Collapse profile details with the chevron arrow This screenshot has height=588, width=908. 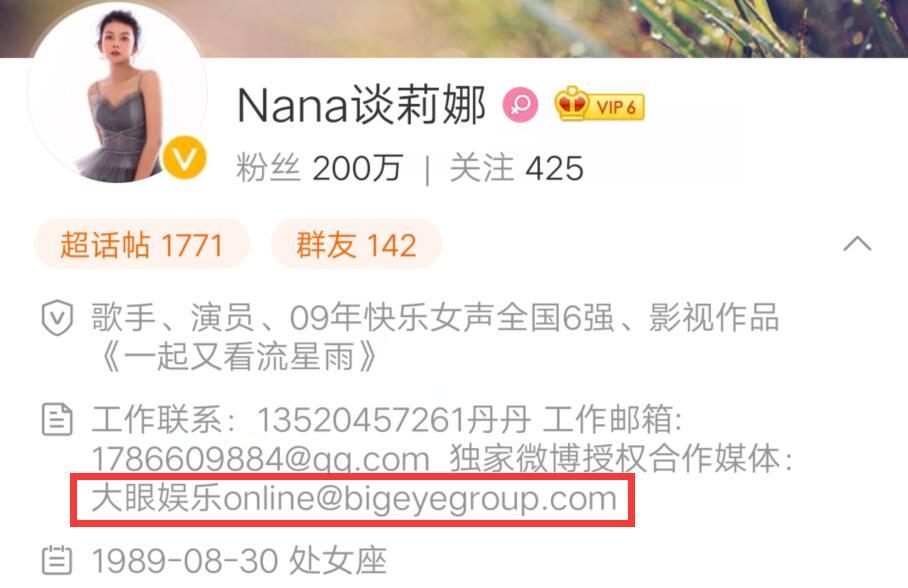(858, 244)
